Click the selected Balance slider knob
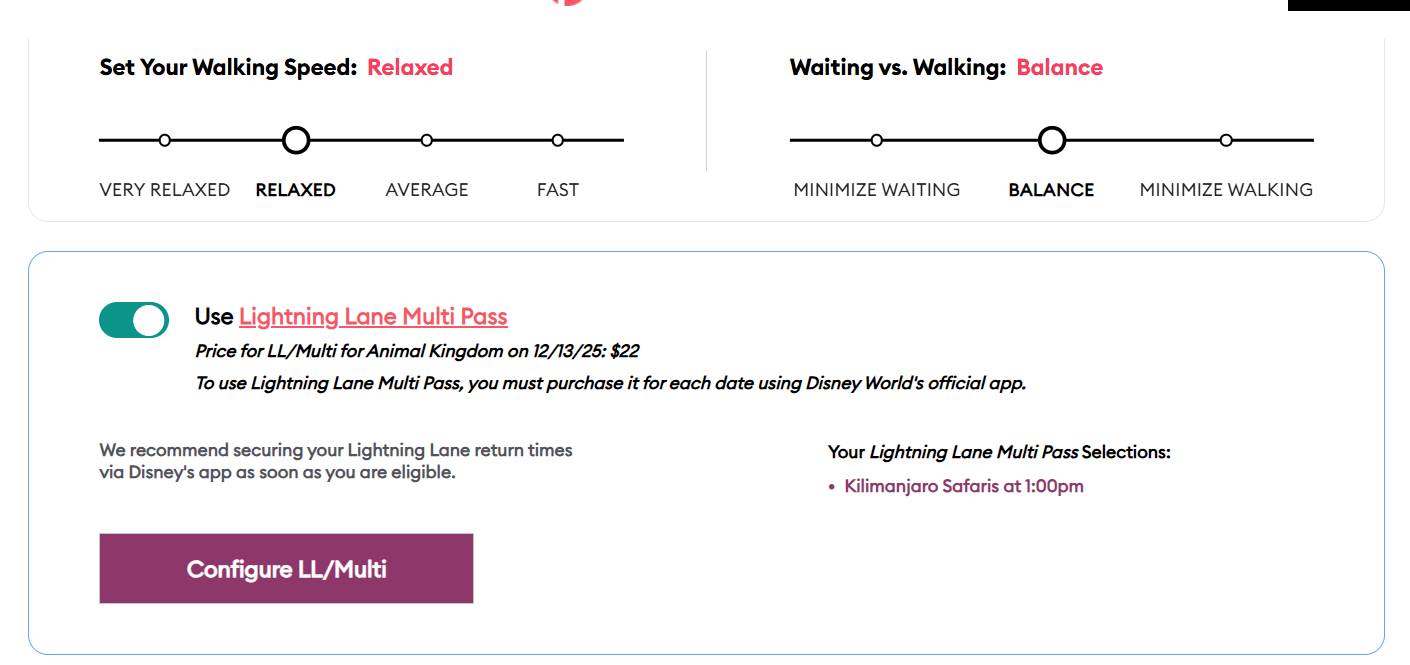The image size is (1410, 665). coord(1052,140)
